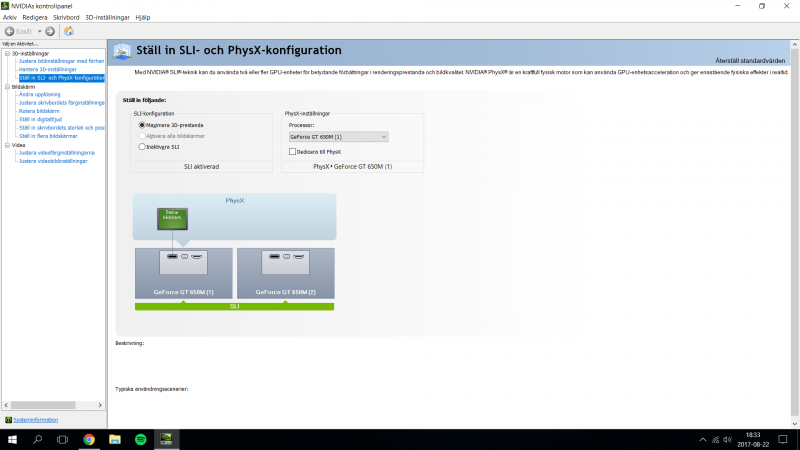Open the Action Center notifications icon
This screenshot has height=450, width=800.
tap(783, 439)
